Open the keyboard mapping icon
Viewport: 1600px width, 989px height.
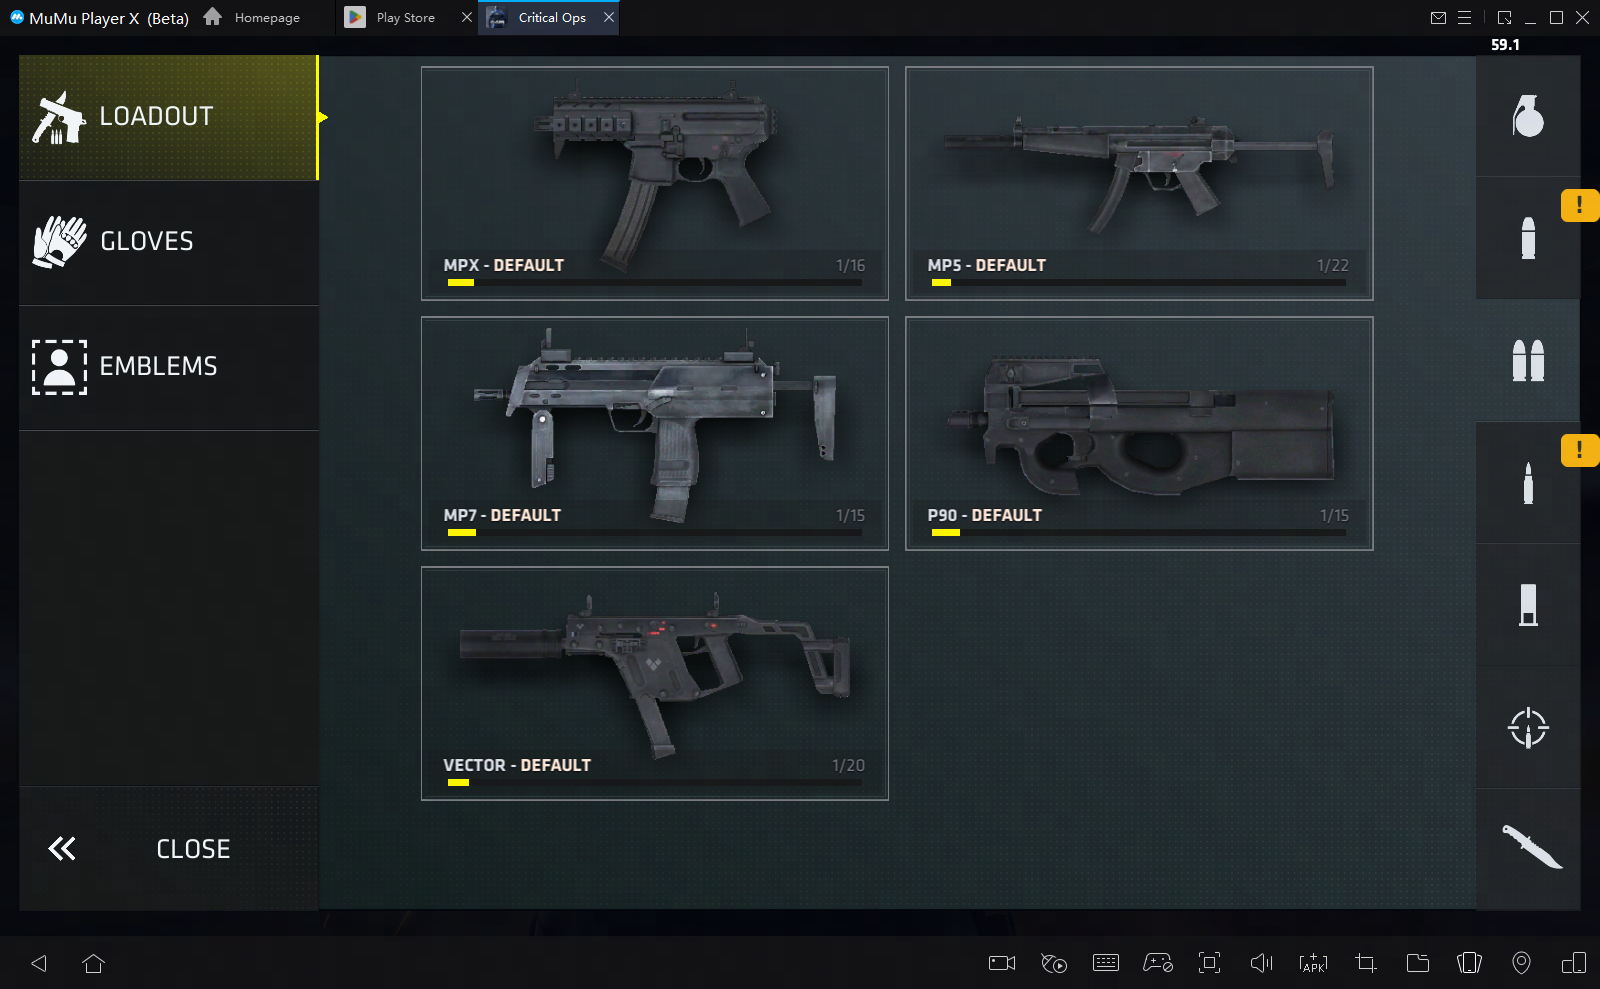click(1106, 963)
